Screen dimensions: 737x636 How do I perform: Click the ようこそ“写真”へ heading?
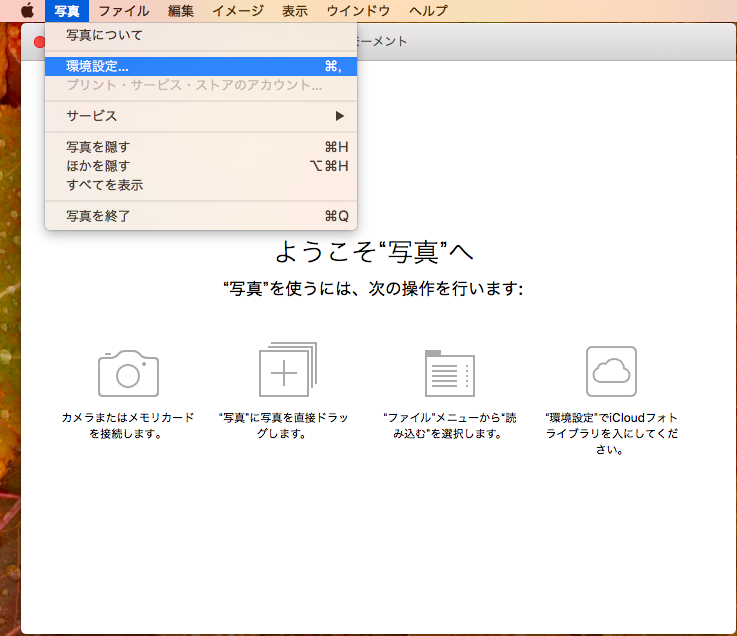pyautogui.click(x=374, y=251)
